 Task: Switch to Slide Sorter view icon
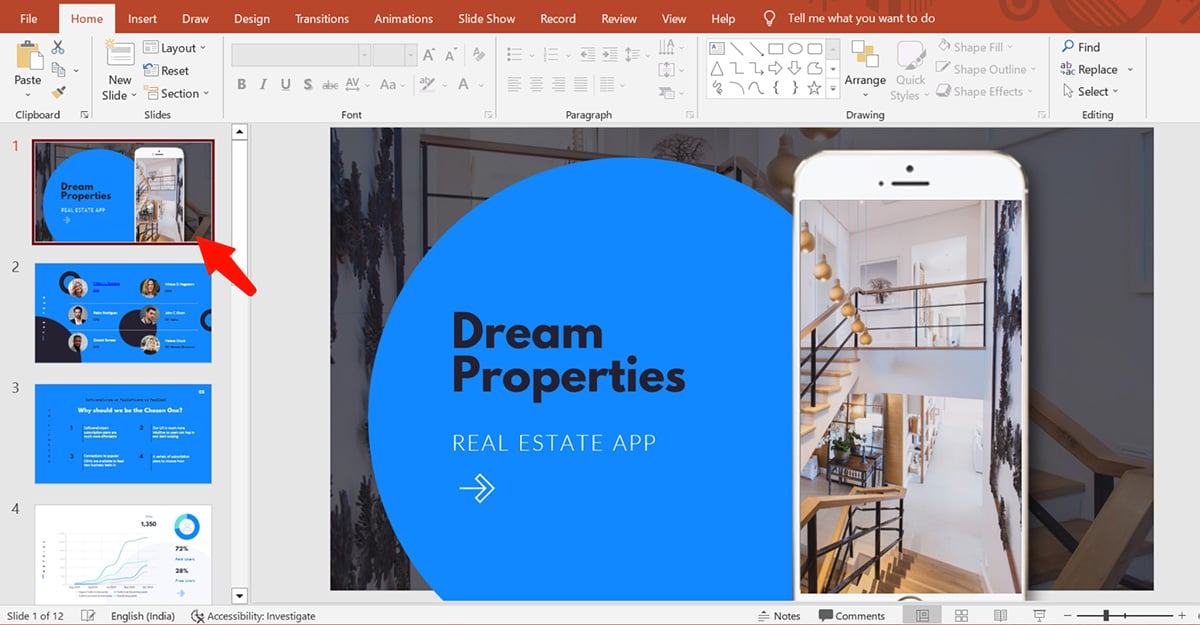pyautogui.click(x=961, y=615)
